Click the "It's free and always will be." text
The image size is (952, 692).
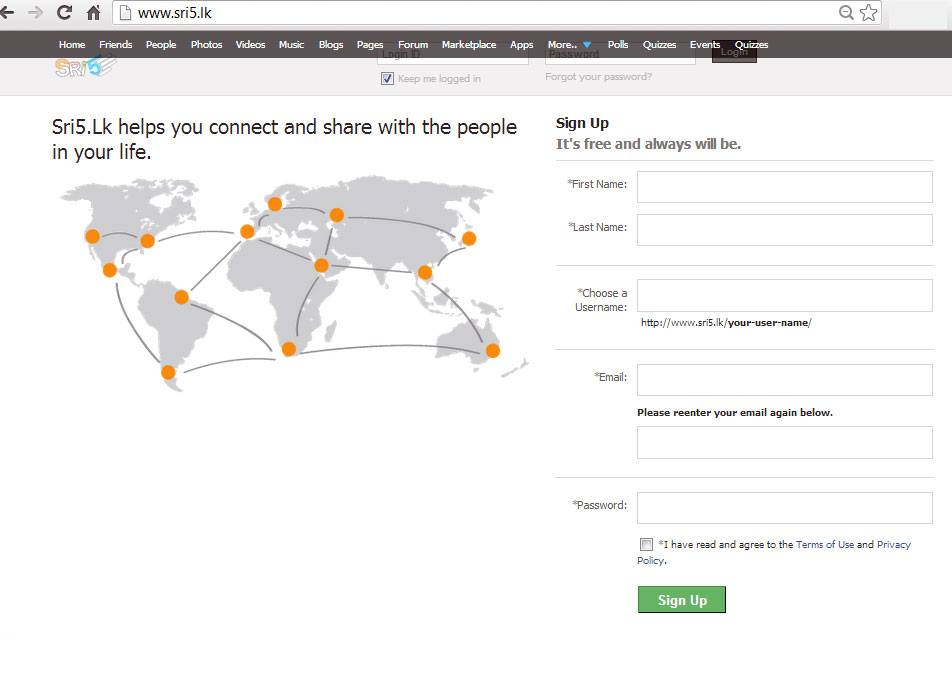(x=648, y=144)
